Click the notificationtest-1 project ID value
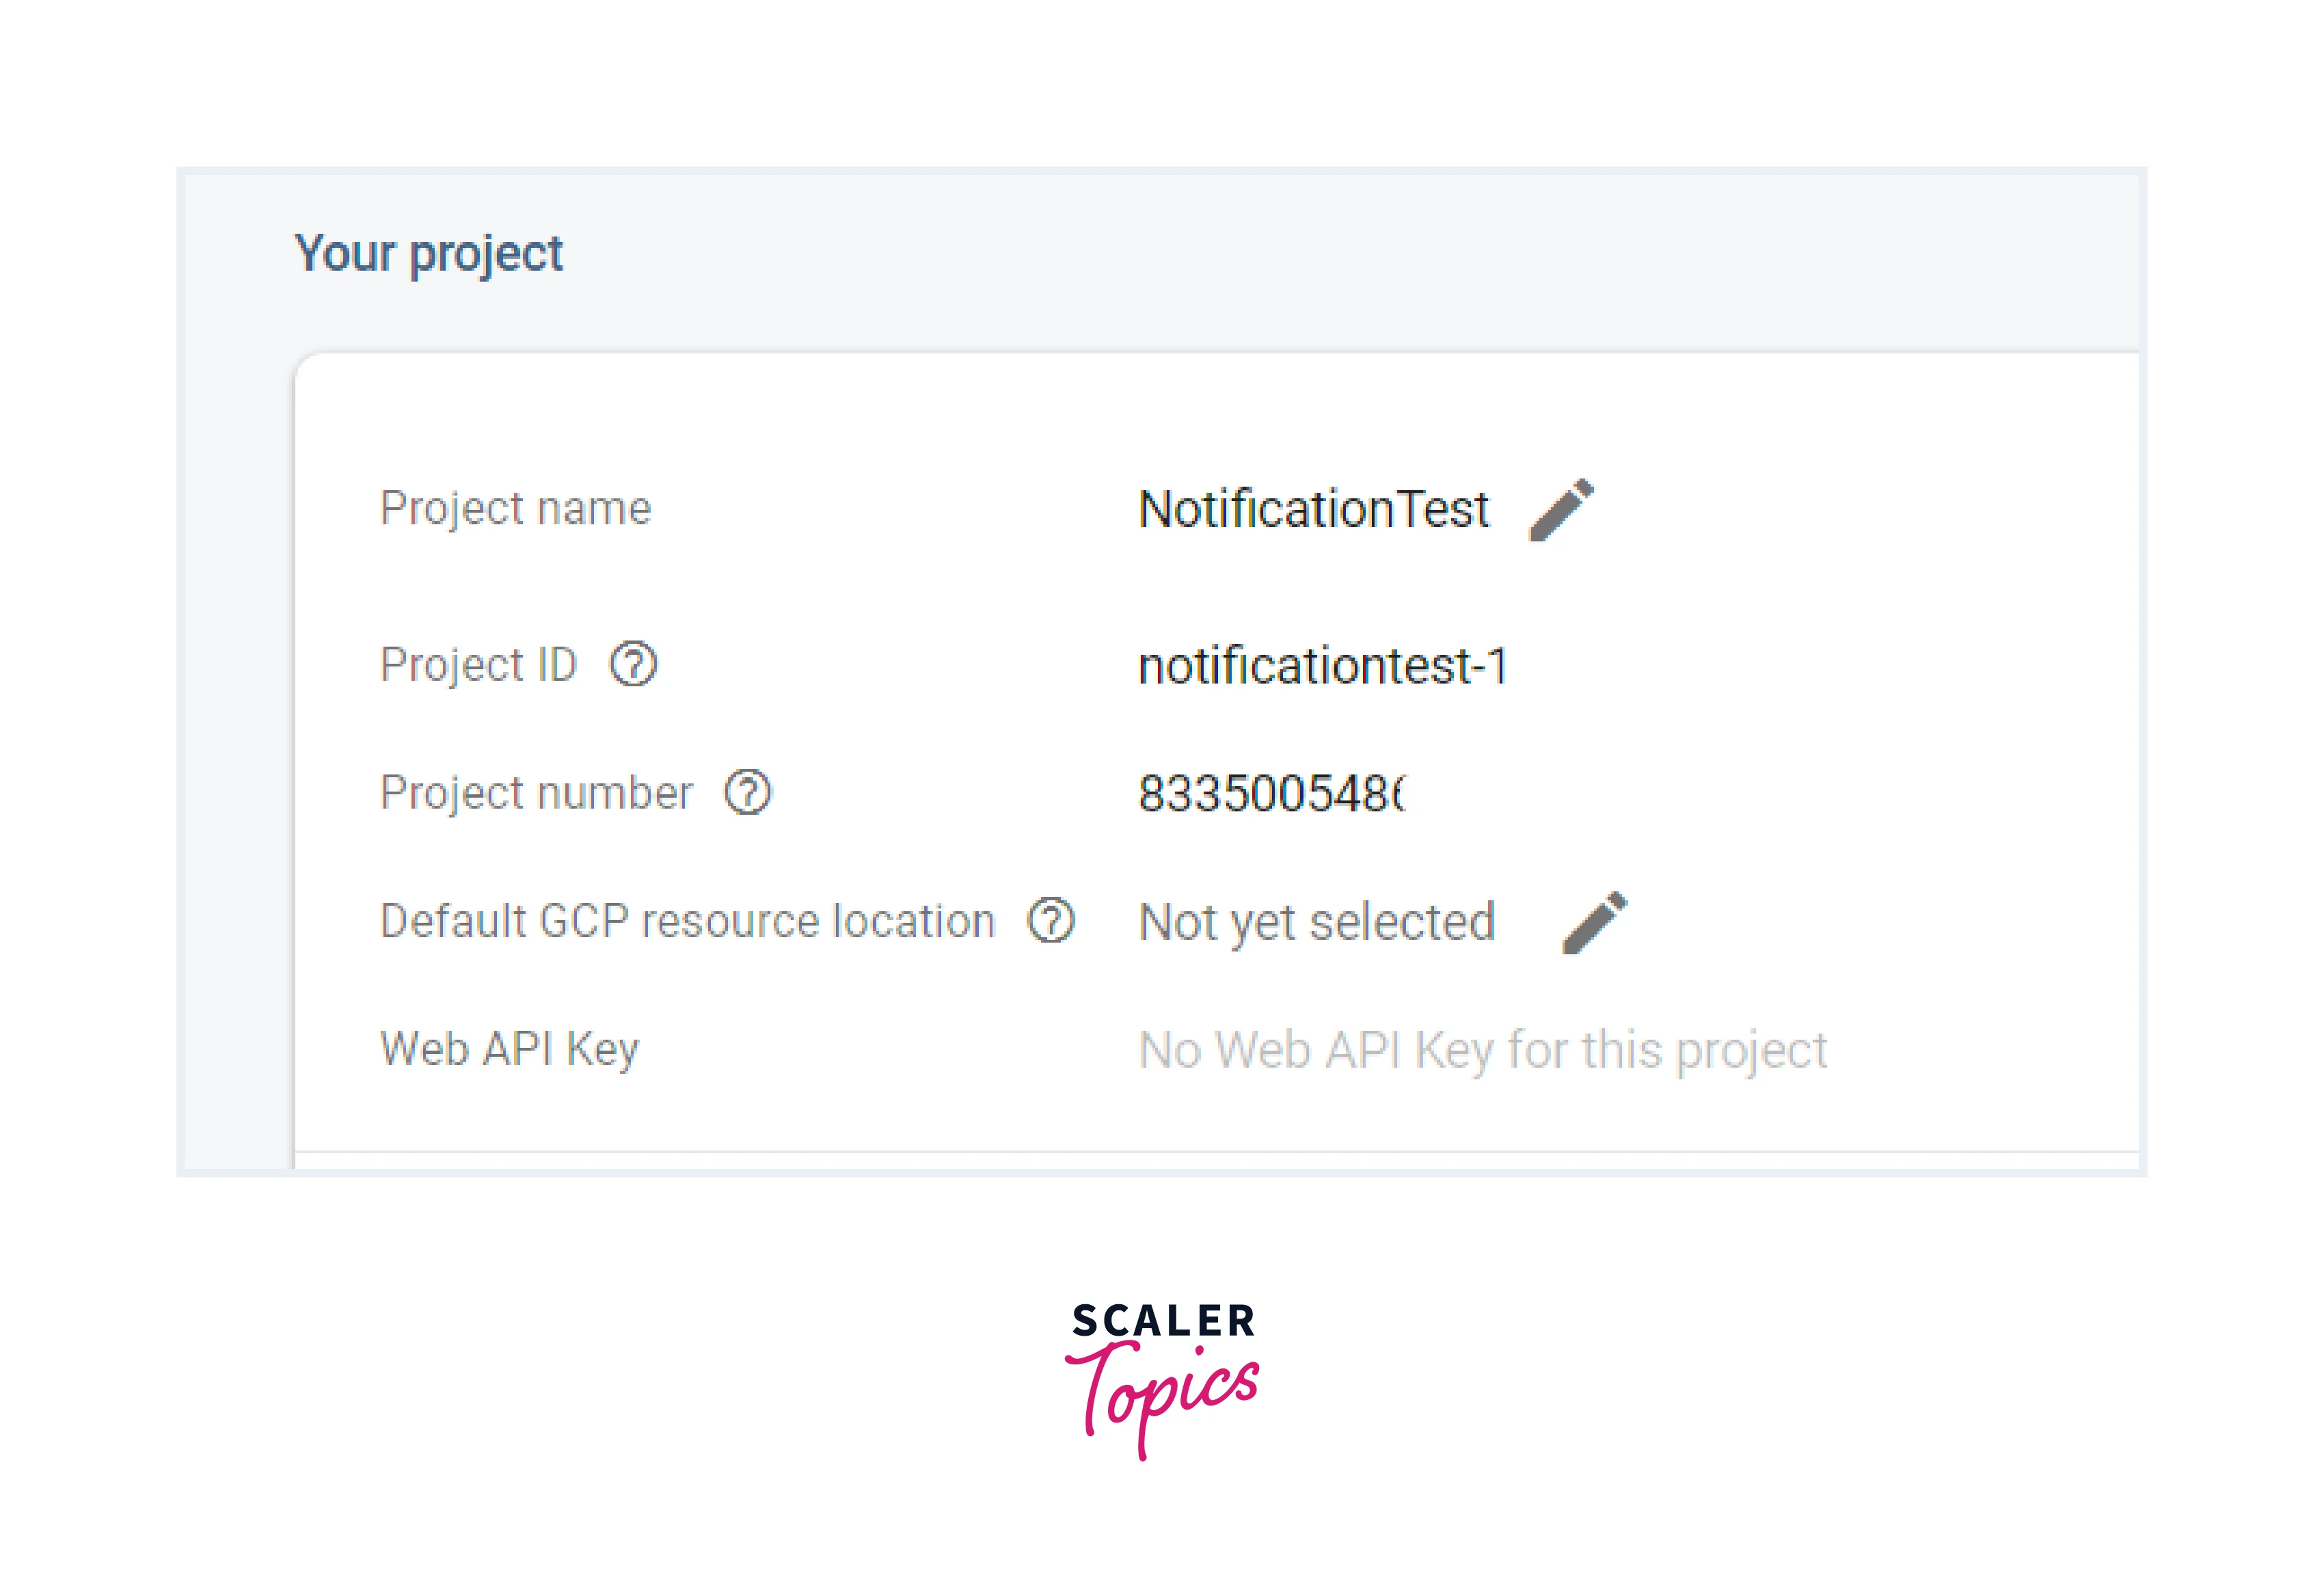Screen dimensions: 2324x1592 coord(1322,666)
